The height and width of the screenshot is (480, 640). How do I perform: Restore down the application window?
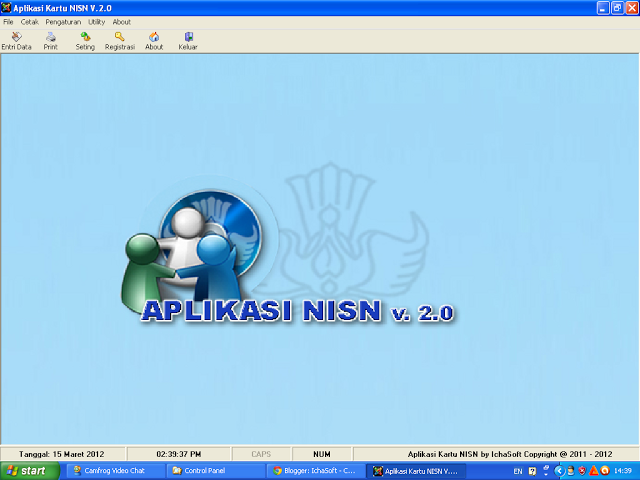click(618, 8)
